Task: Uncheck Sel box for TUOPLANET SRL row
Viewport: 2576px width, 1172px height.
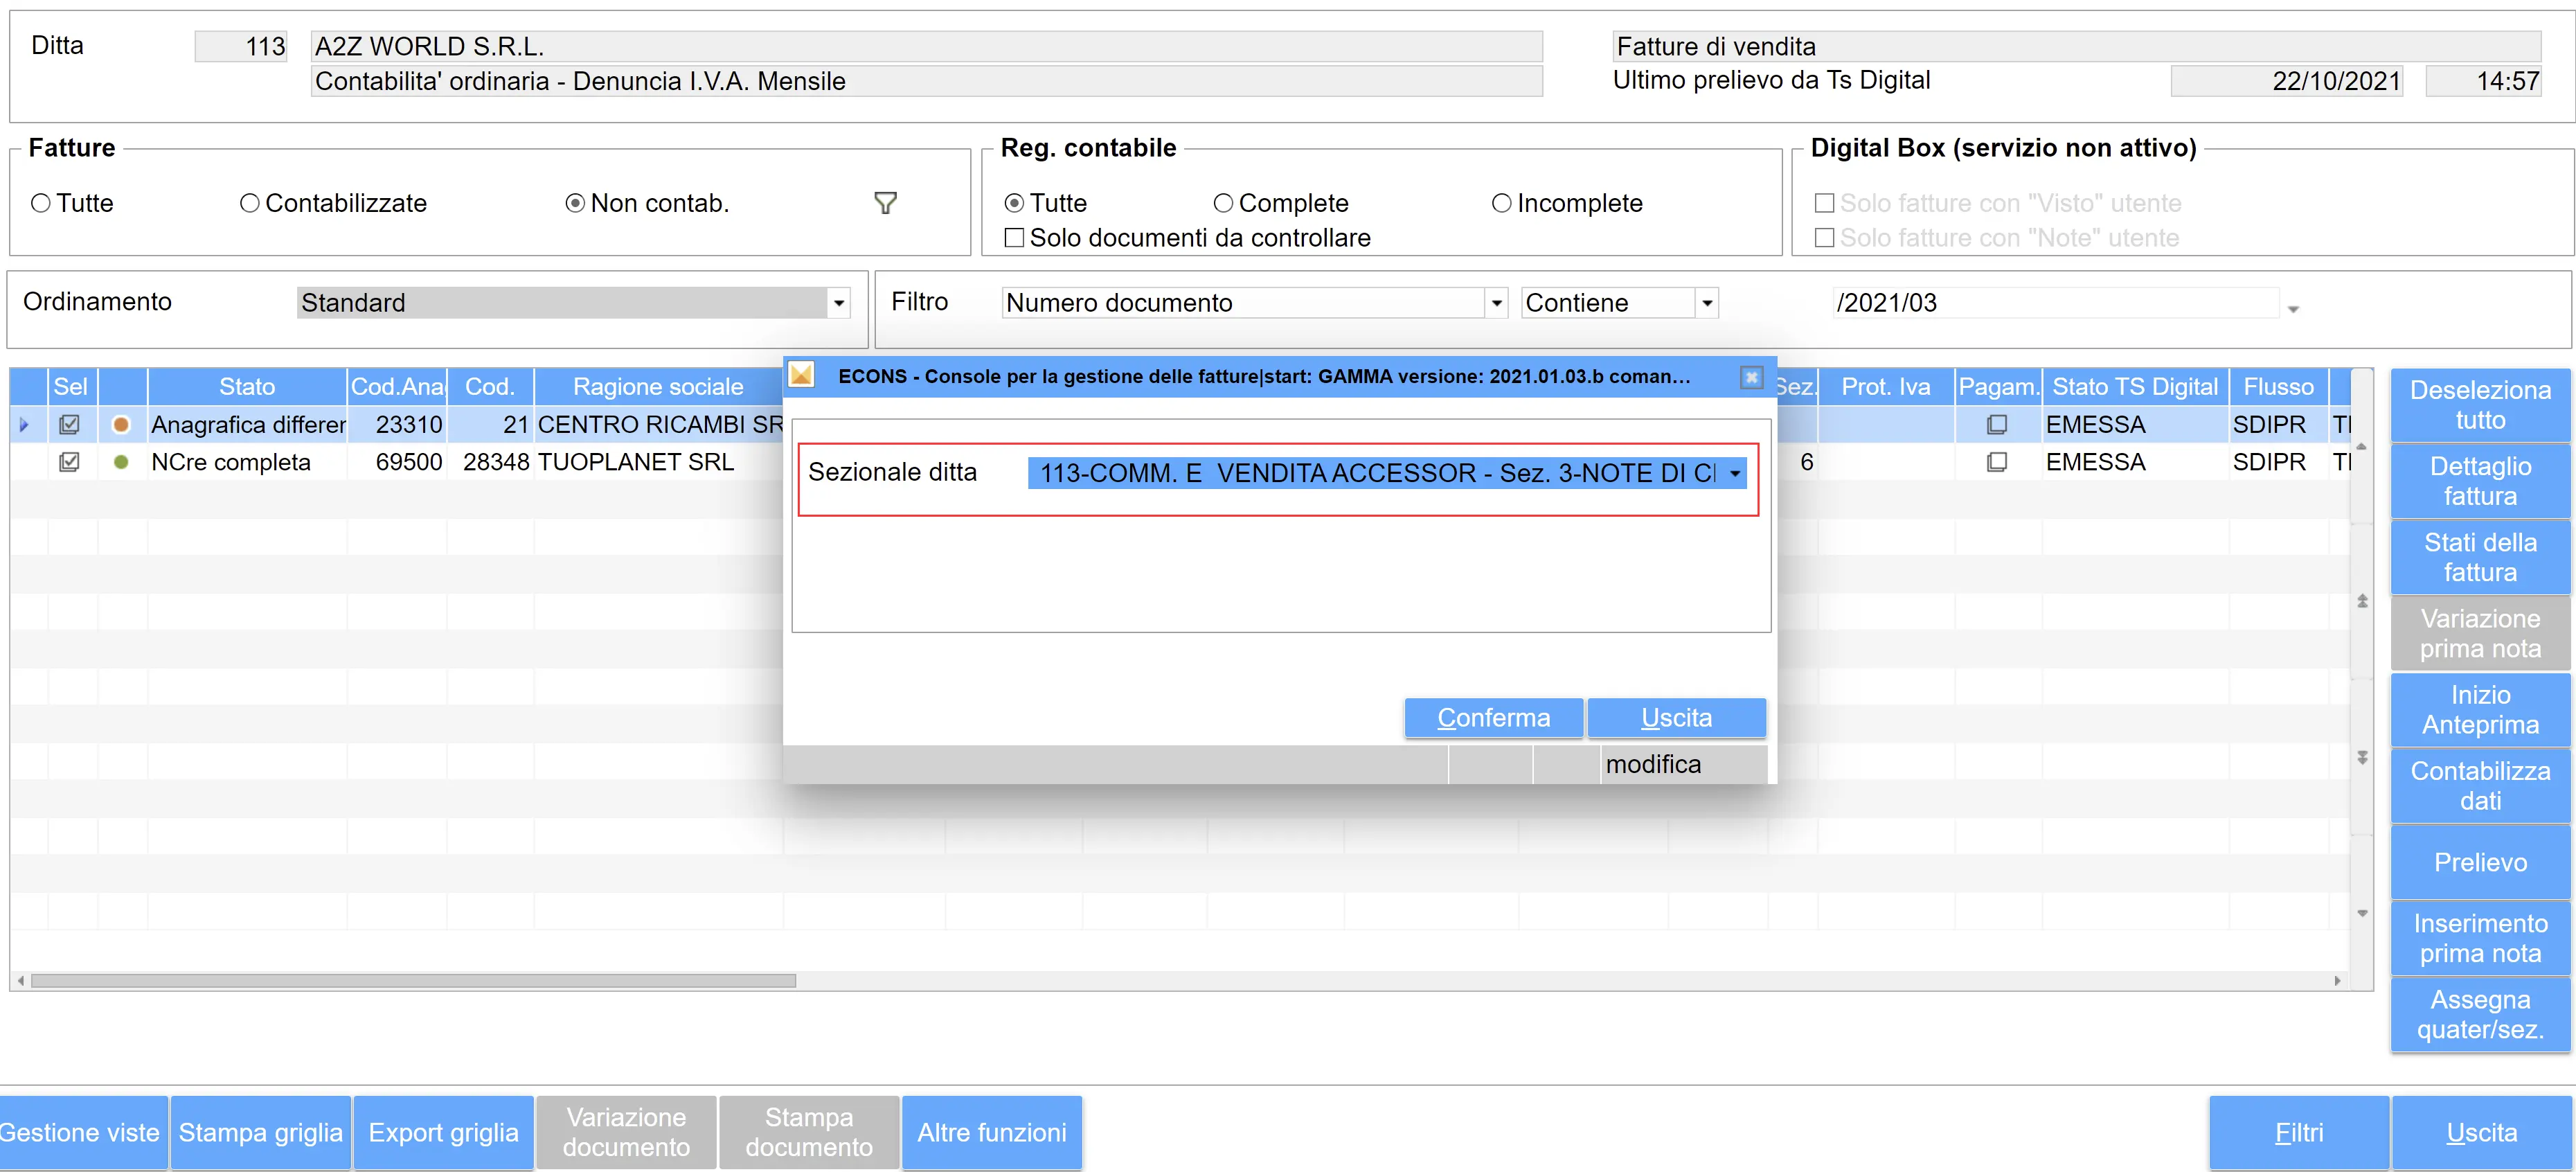Action: pyautogui.click(x=69, y=462)
